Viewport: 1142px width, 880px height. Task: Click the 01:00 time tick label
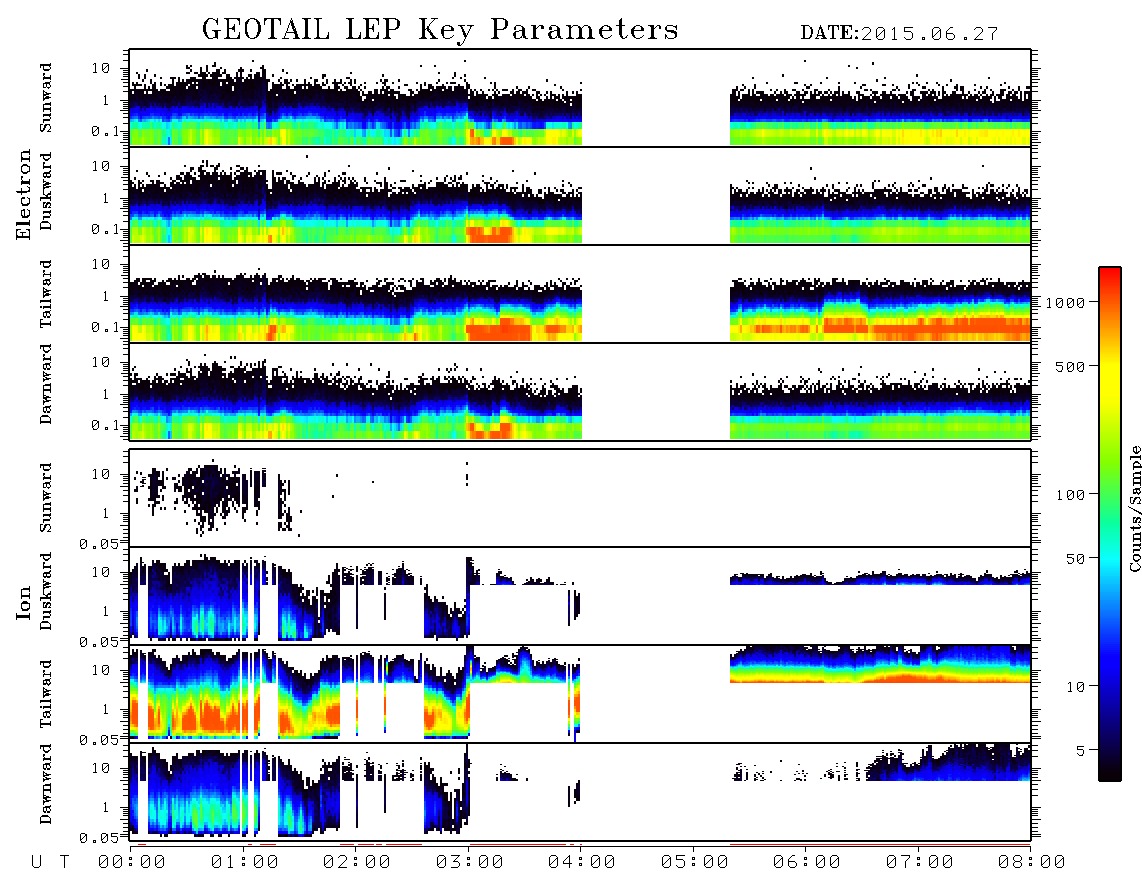(x=245, y=863)
